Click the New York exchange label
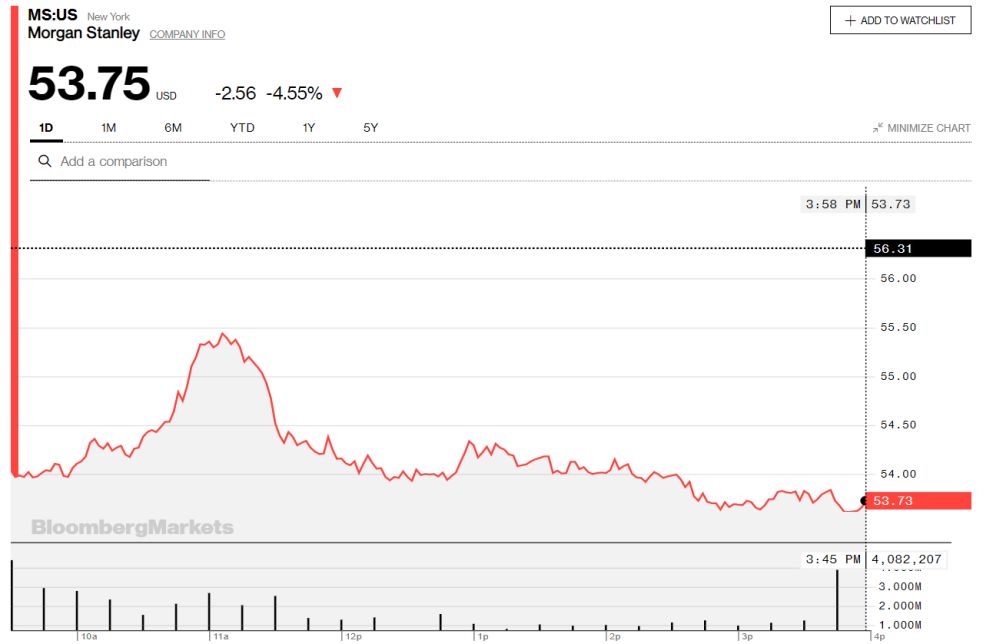This screenshot has width=1000, height=644. click(x=108, y=17)
